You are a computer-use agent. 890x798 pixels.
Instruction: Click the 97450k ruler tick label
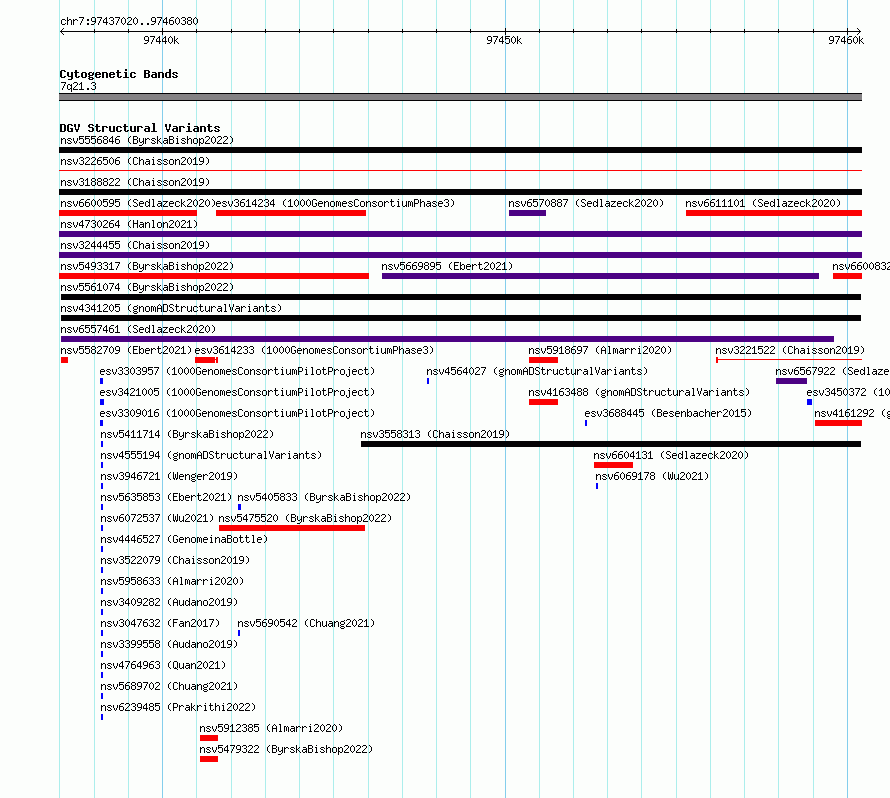tap(504, 40)
